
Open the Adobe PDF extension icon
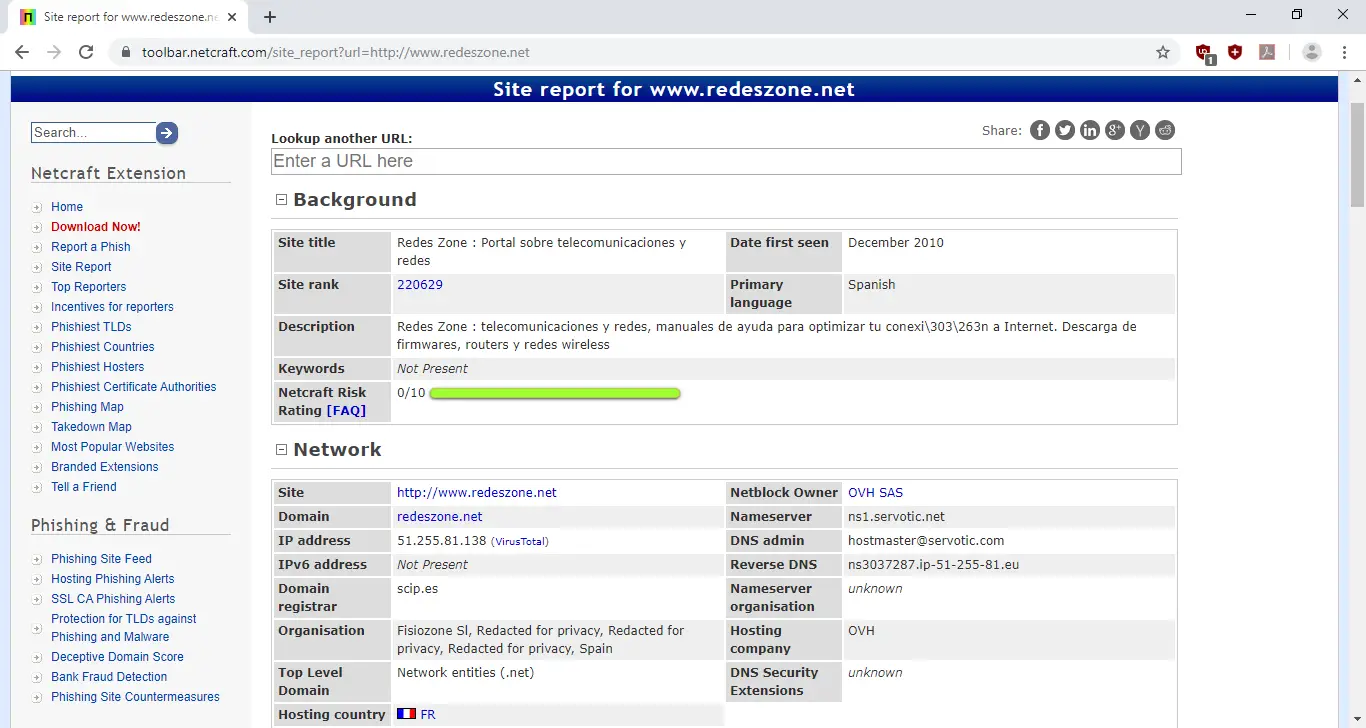(x=1267, y=52)
